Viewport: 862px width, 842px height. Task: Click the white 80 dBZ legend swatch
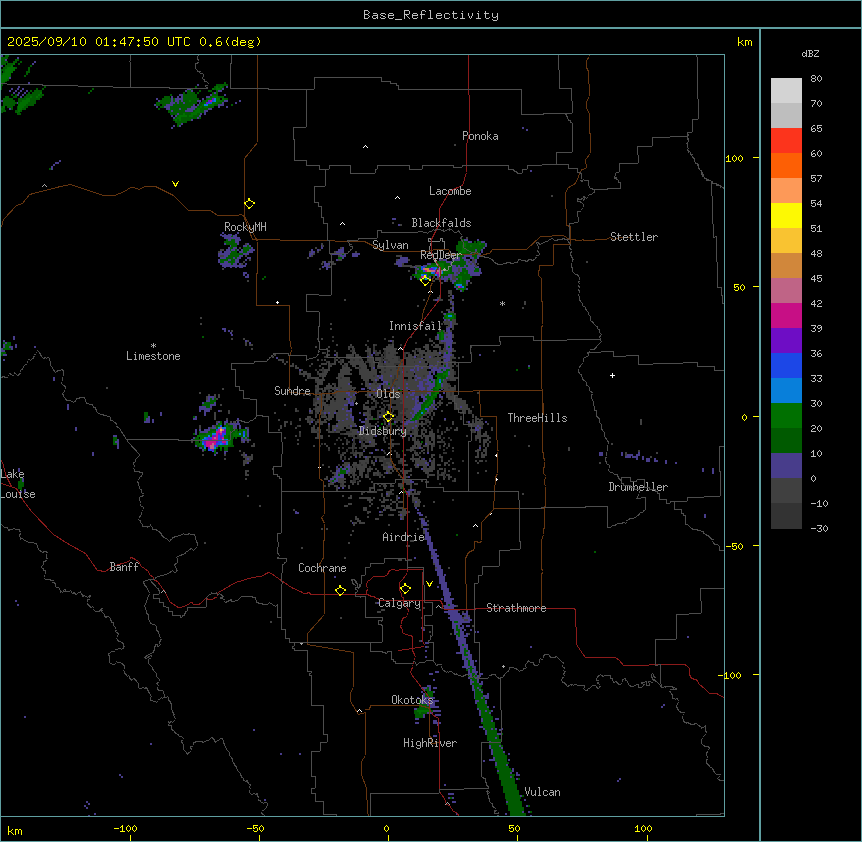[786, 90]
